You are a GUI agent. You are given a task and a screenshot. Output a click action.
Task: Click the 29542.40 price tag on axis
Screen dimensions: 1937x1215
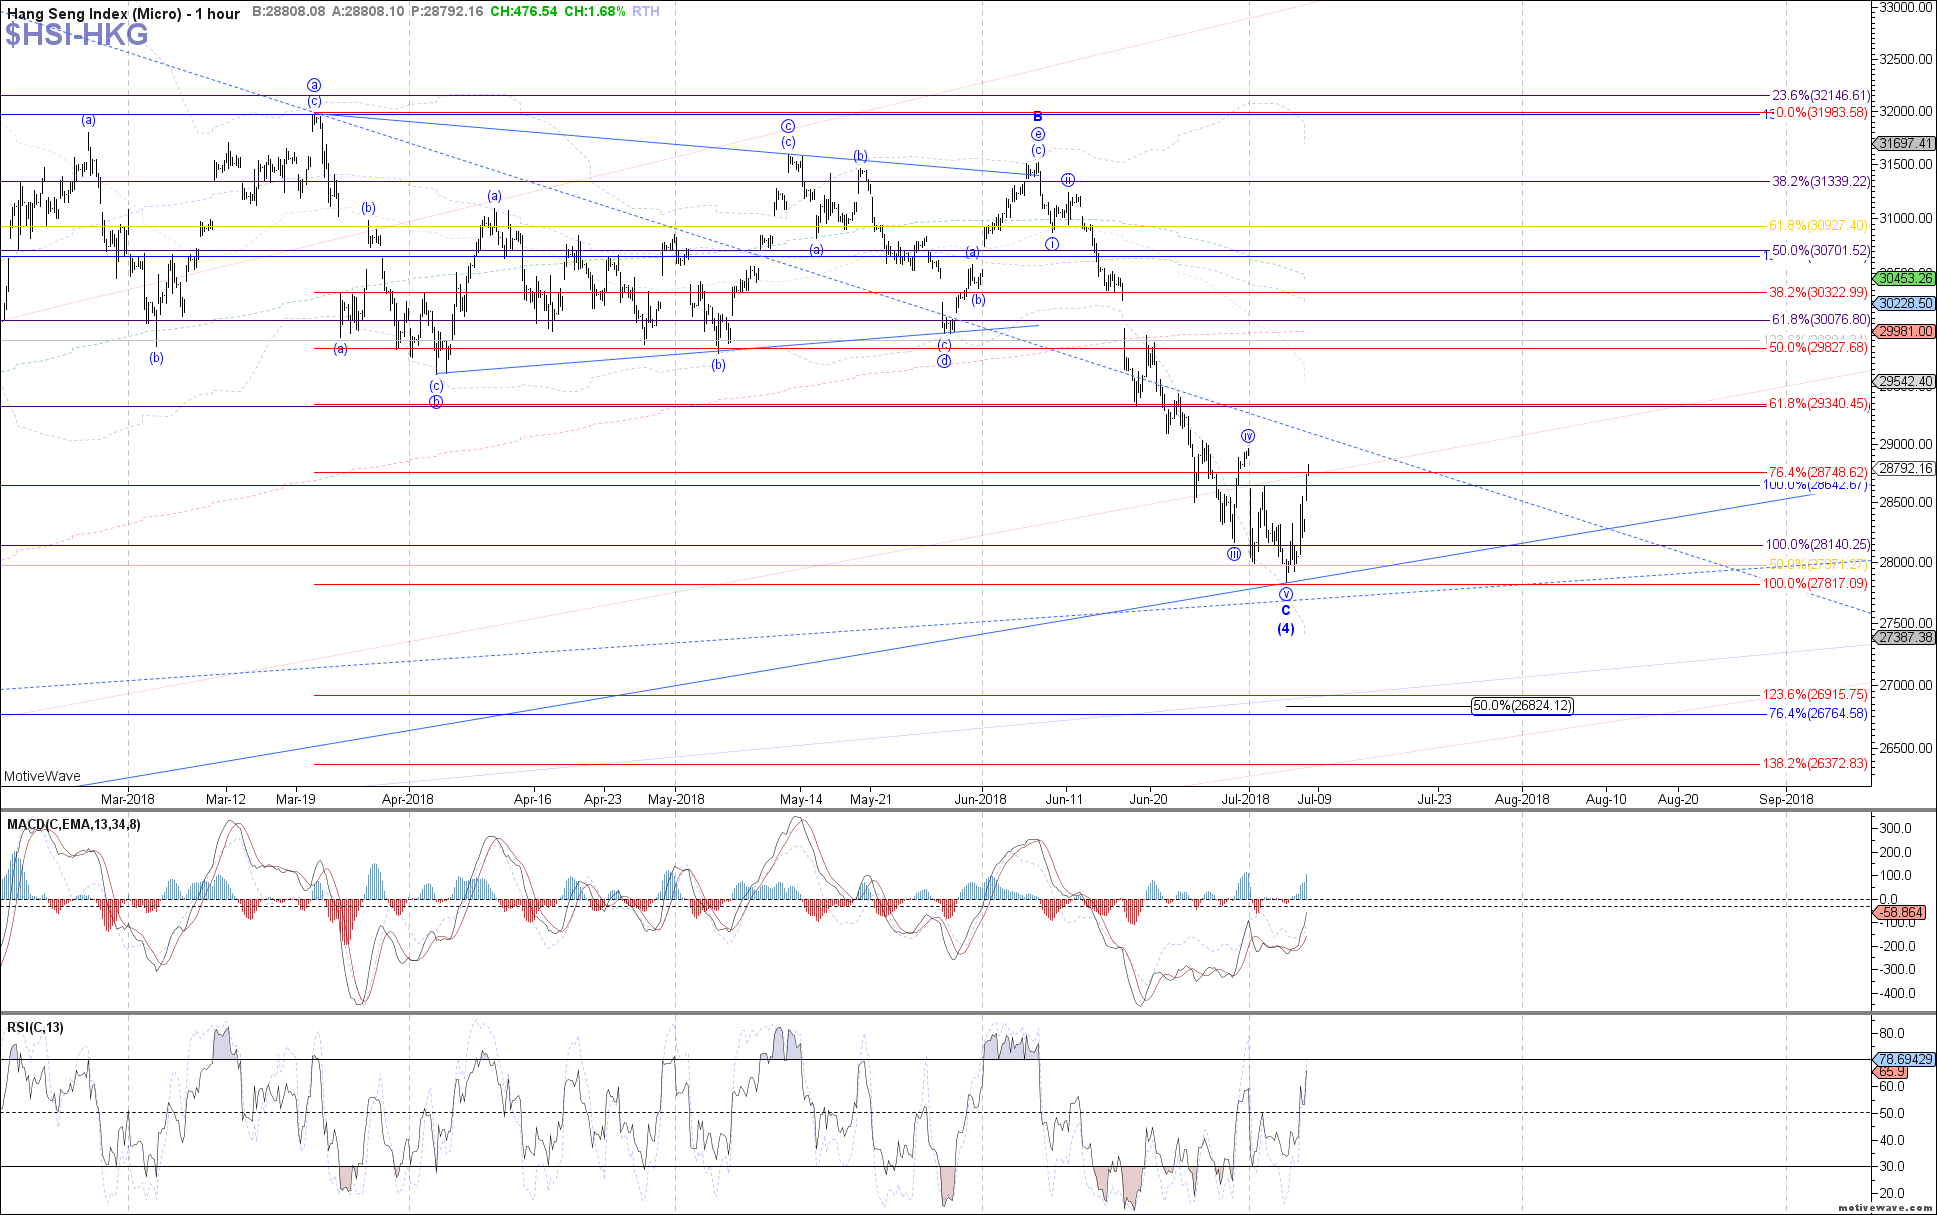click(1905, 382)
